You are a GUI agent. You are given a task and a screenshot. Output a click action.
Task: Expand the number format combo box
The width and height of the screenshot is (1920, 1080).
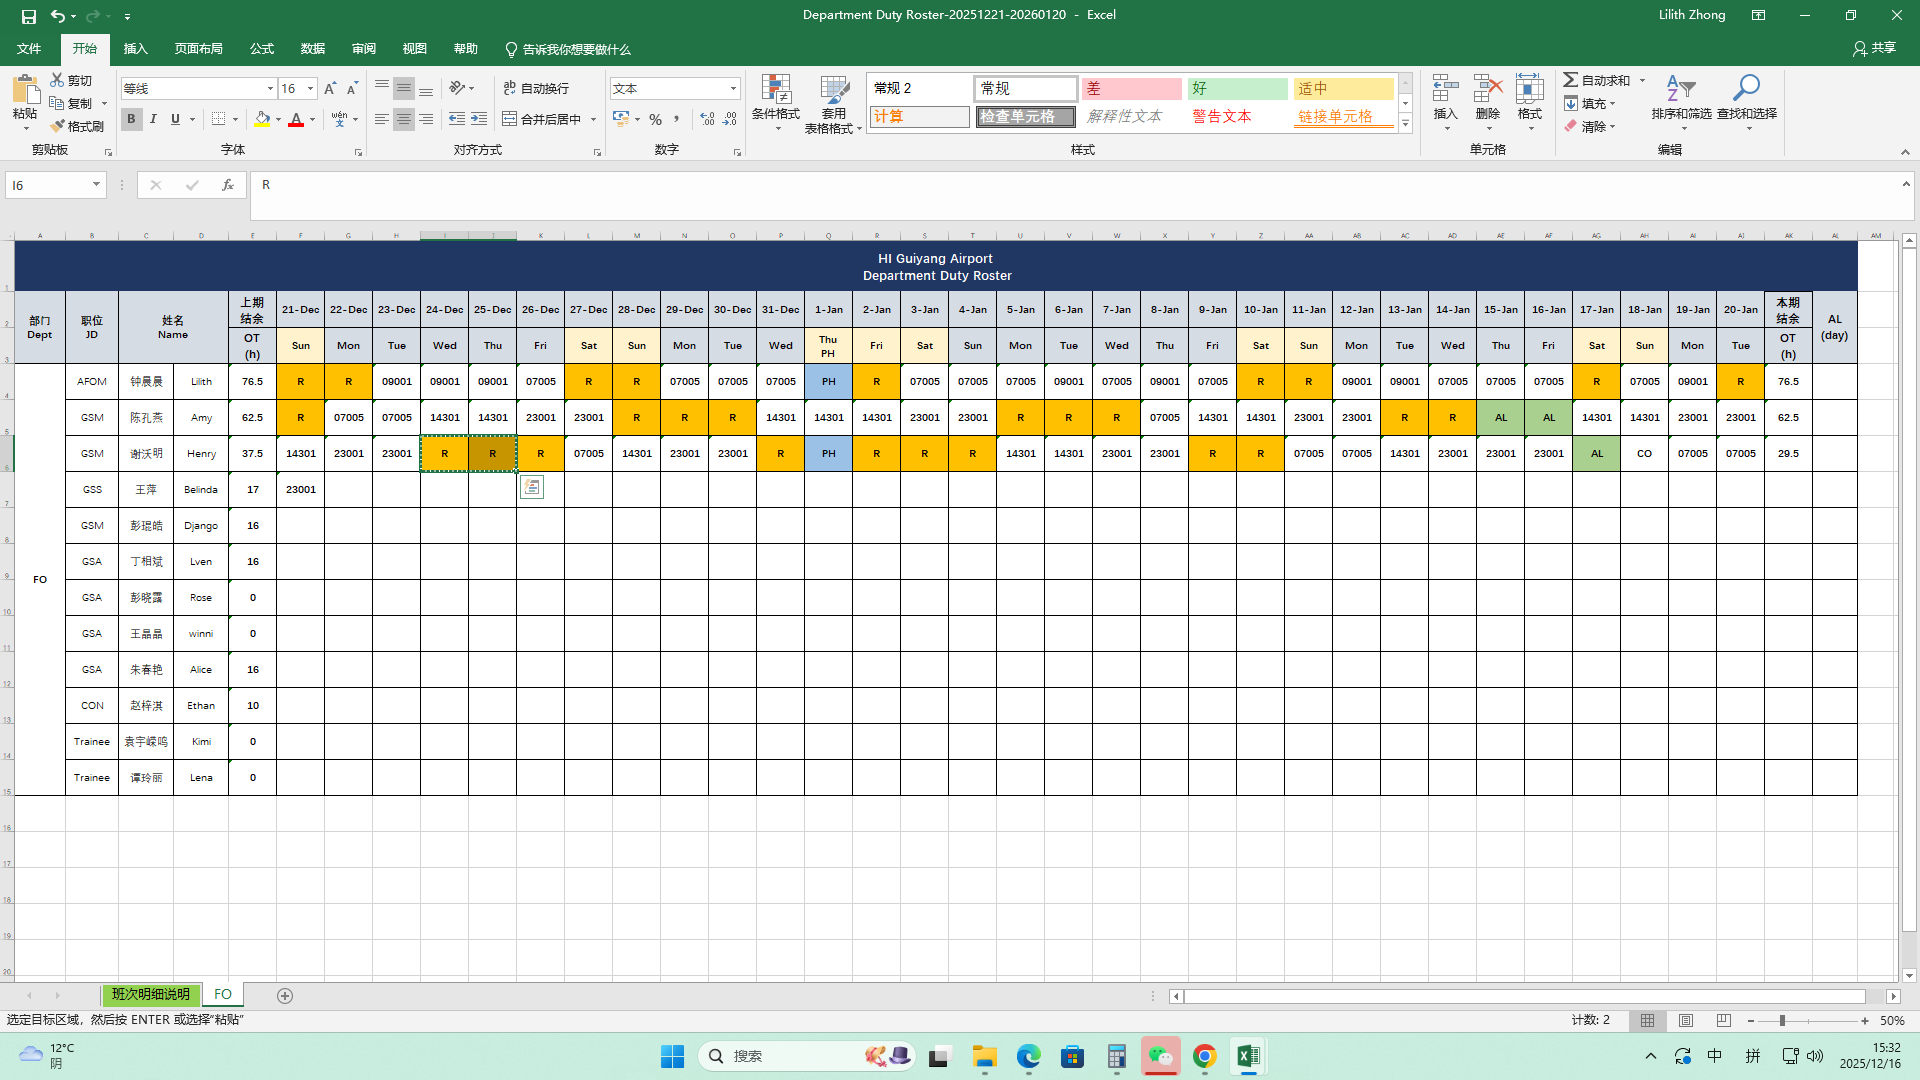click(x=733, y=89)
